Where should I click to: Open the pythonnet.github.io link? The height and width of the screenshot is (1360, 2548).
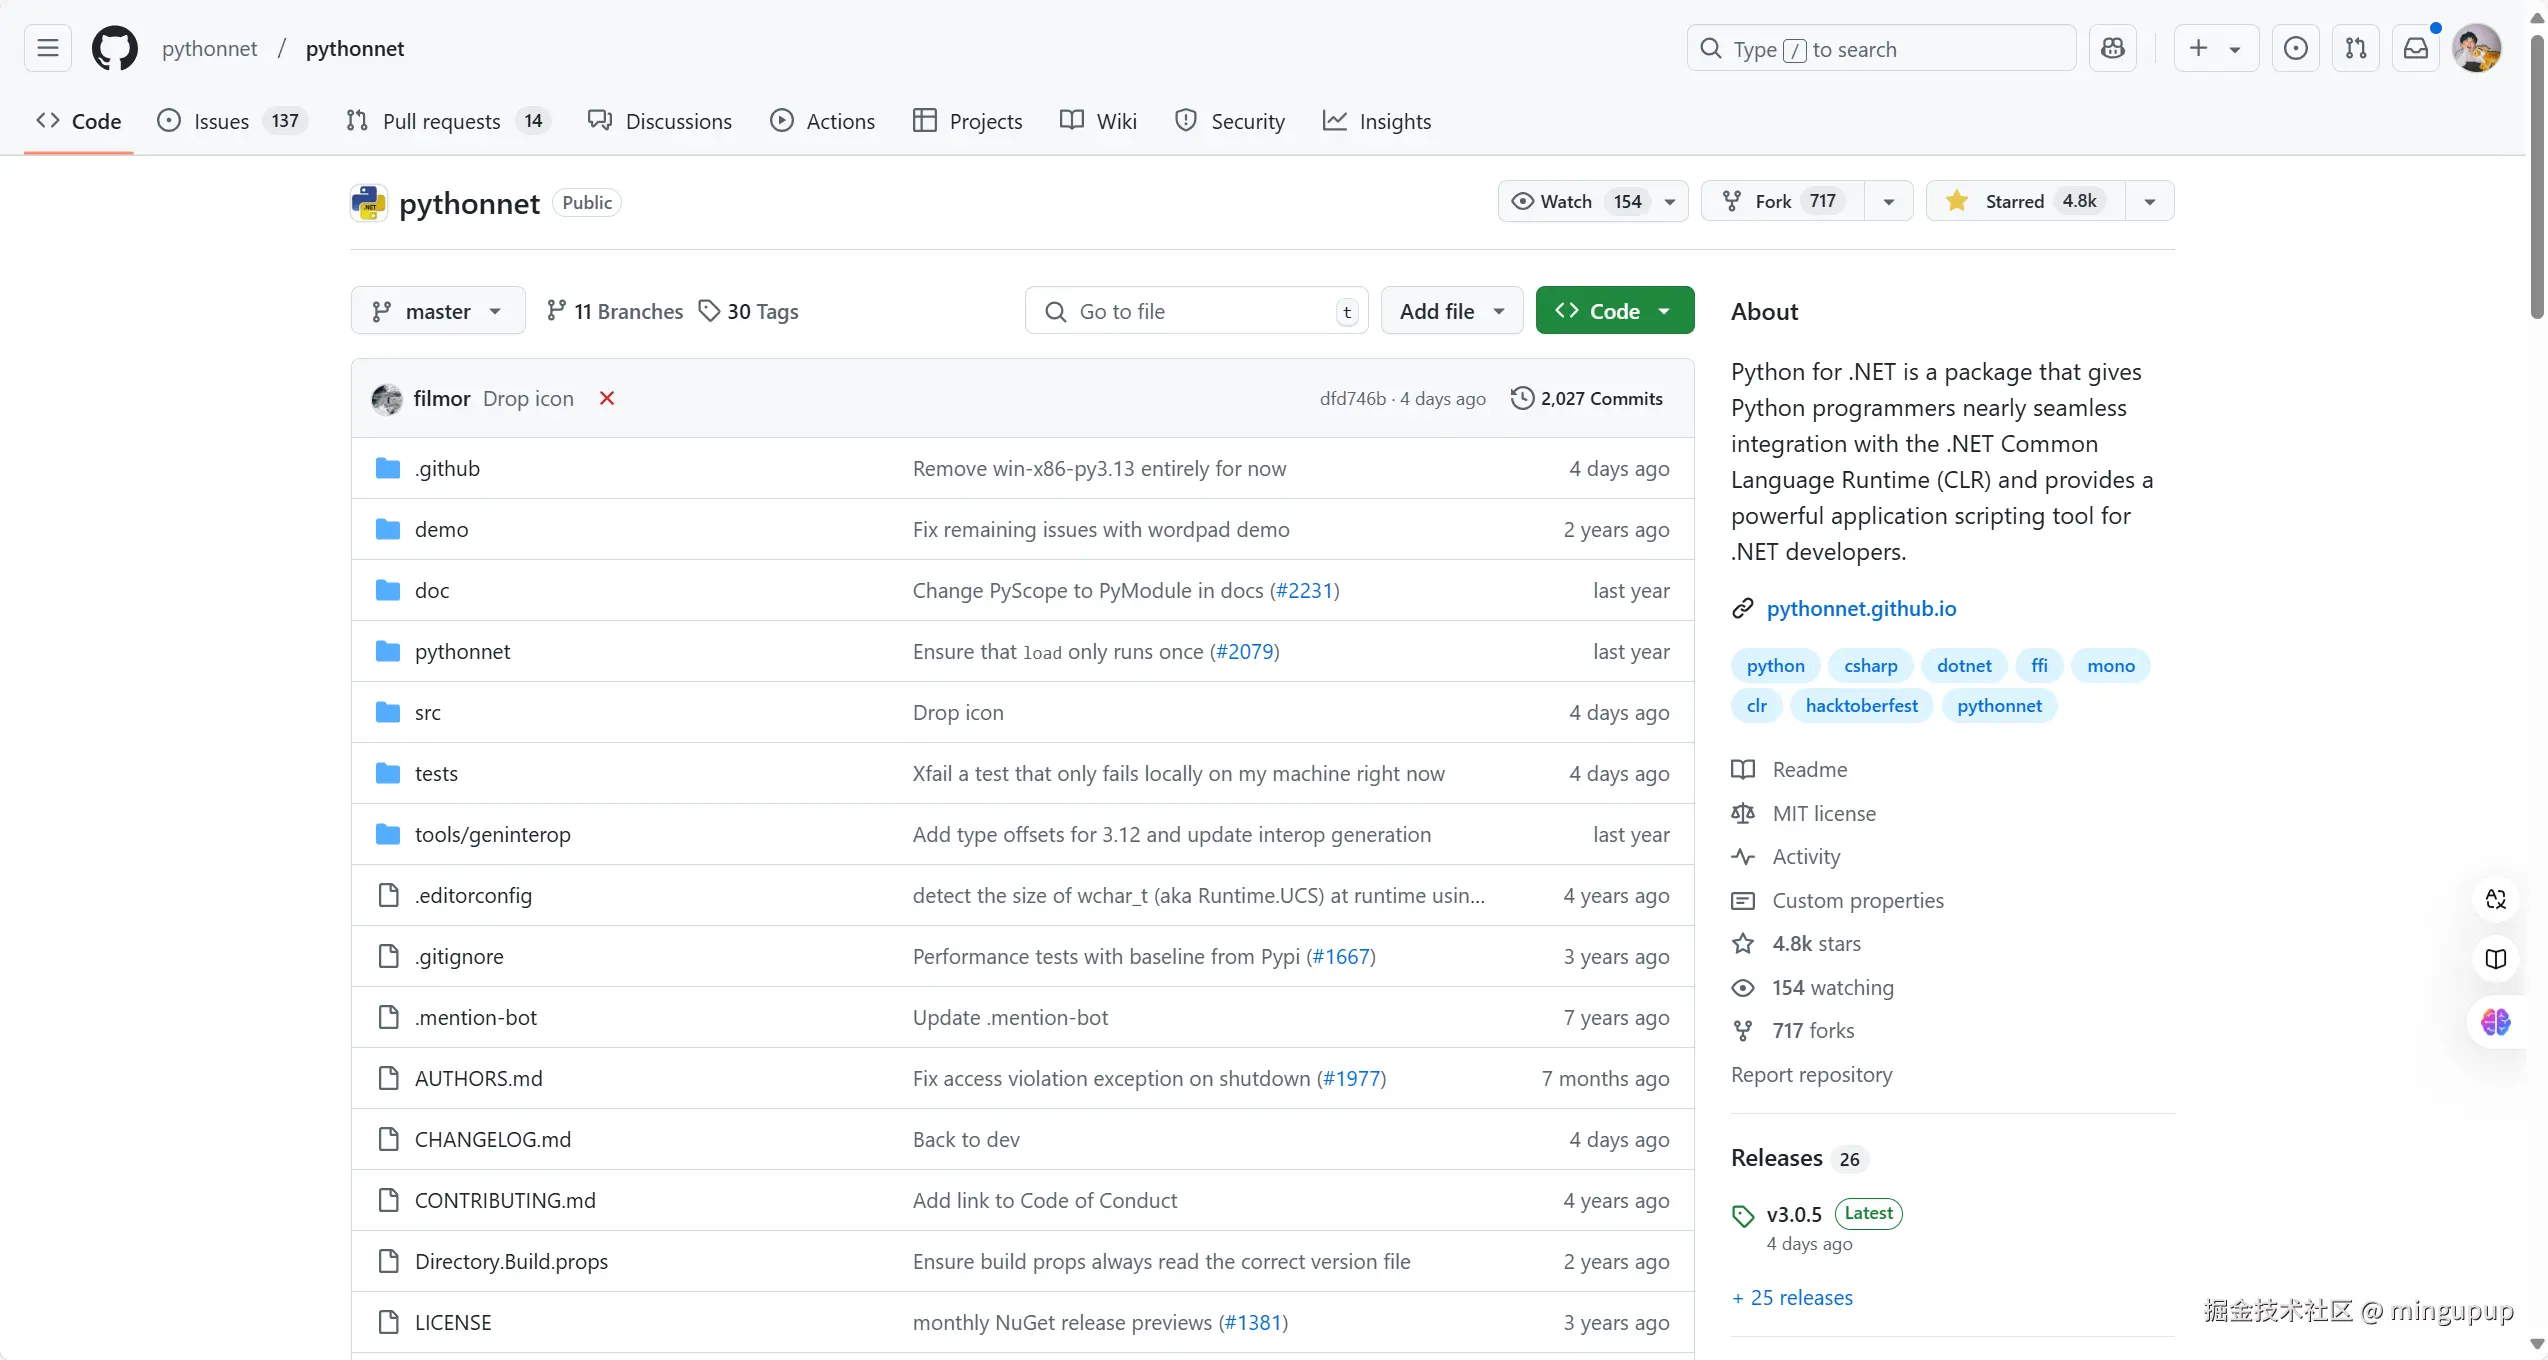point(1861,608)
